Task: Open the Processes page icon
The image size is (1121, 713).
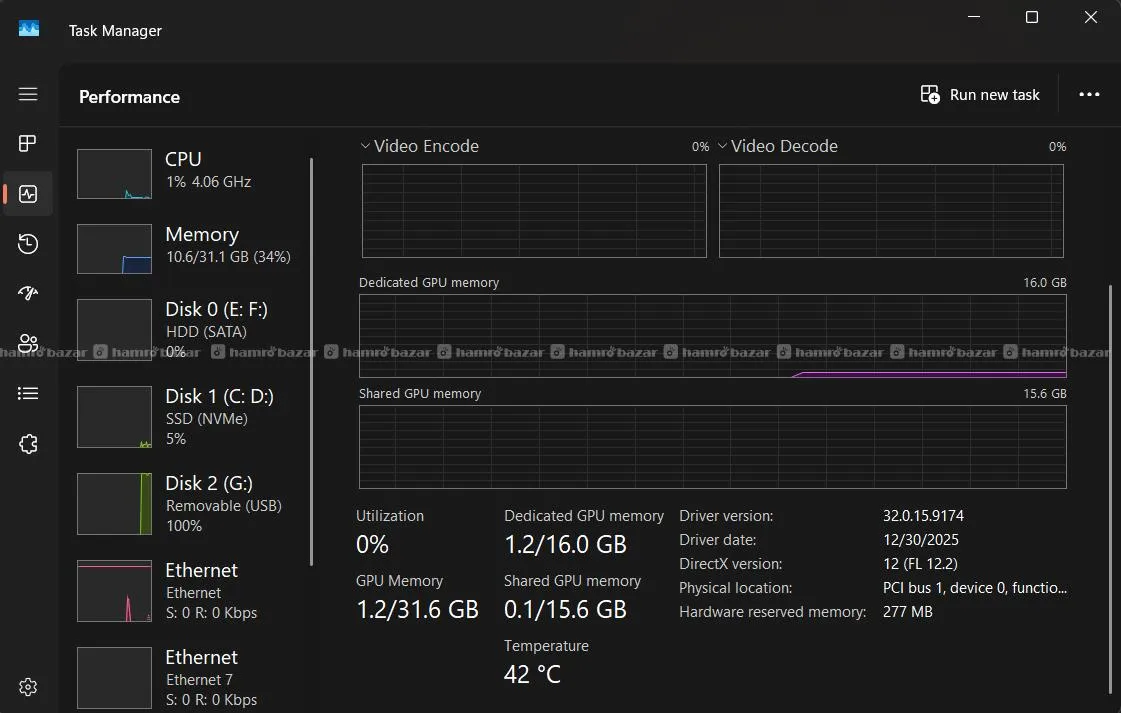Action: 28,143
